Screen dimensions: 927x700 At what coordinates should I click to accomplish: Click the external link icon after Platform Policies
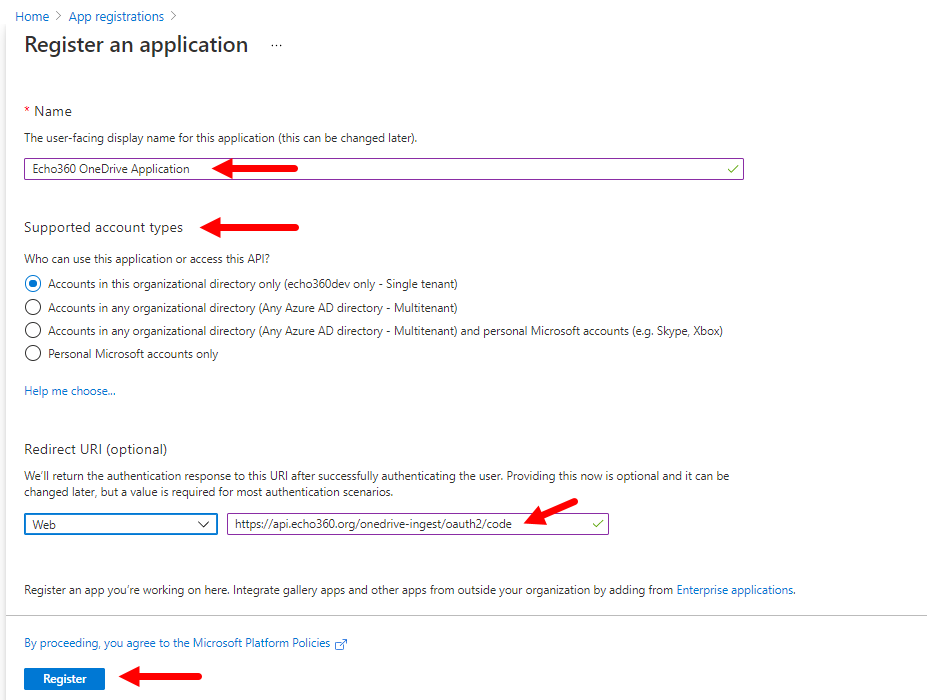(341, 644)
